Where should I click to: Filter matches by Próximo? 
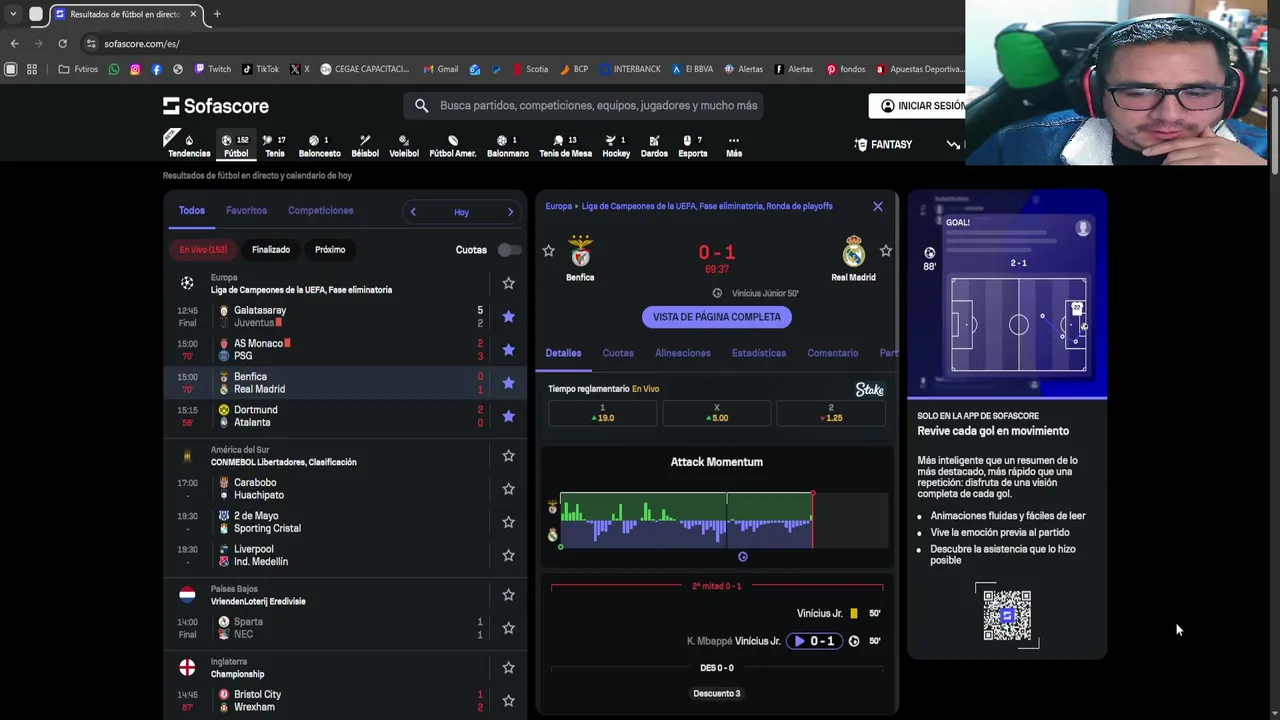330,250
